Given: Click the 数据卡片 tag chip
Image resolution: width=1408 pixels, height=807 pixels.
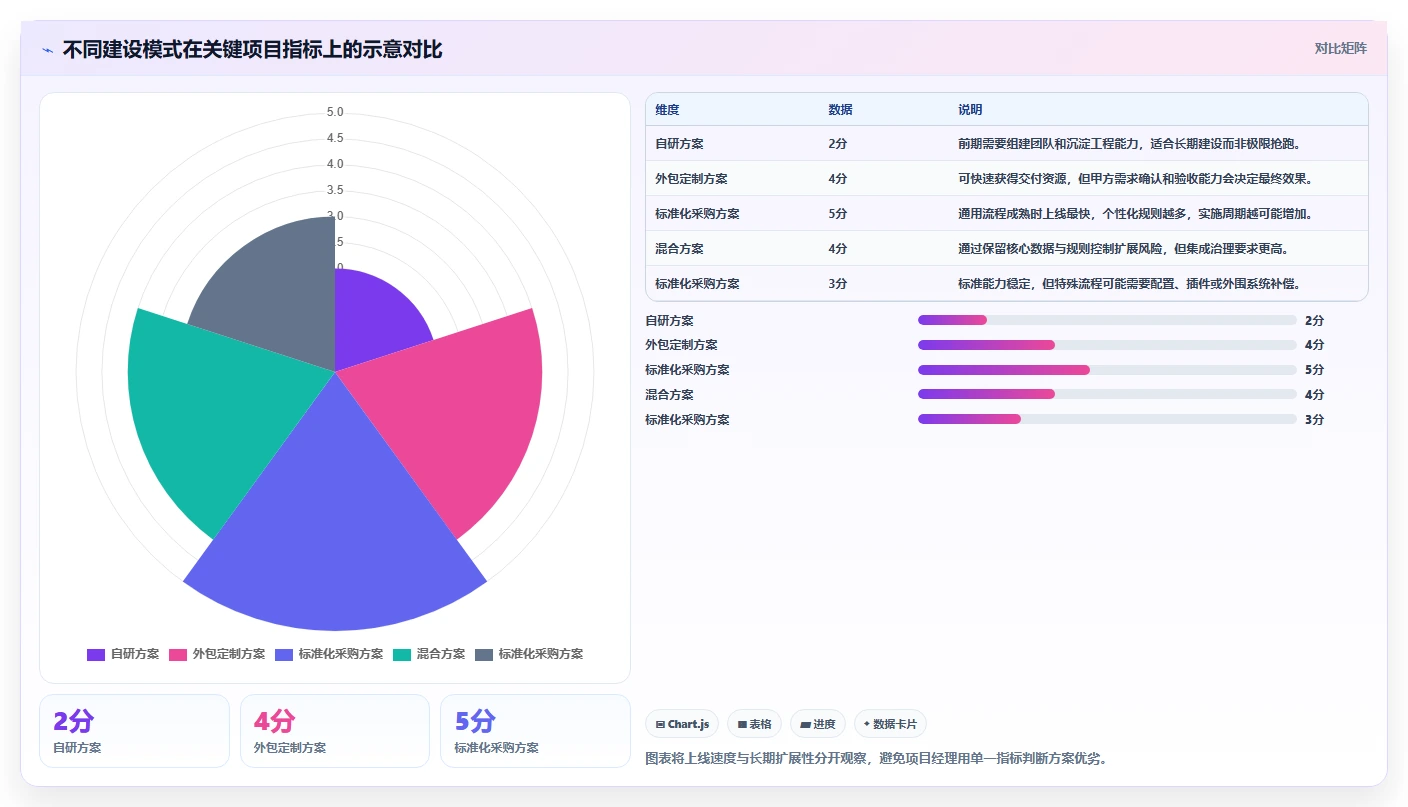Looking at the screenshot, I should pyautogui.click(x=890, y=724).
